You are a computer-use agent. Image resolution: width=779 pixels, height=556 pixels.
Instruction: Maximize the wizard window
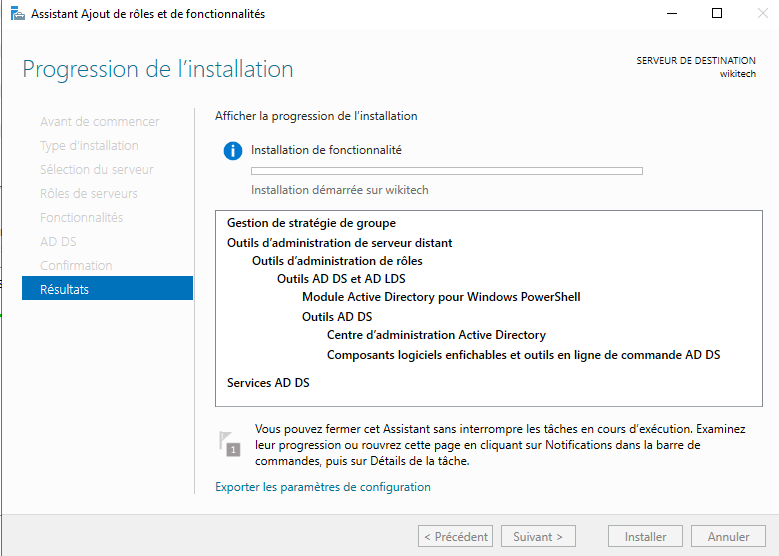[x=717, y=14]
